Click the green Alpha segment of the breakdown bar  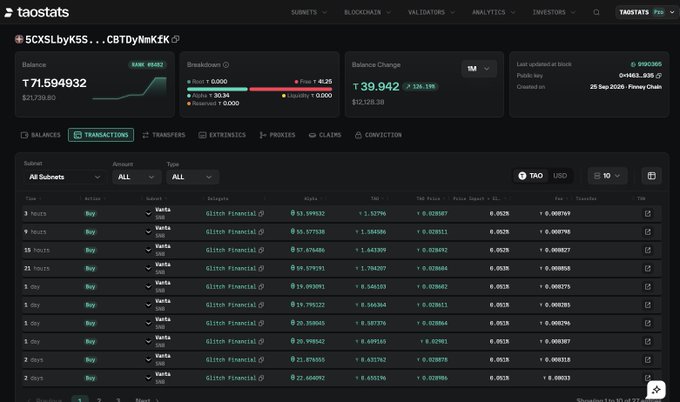[x=217, y=89]
